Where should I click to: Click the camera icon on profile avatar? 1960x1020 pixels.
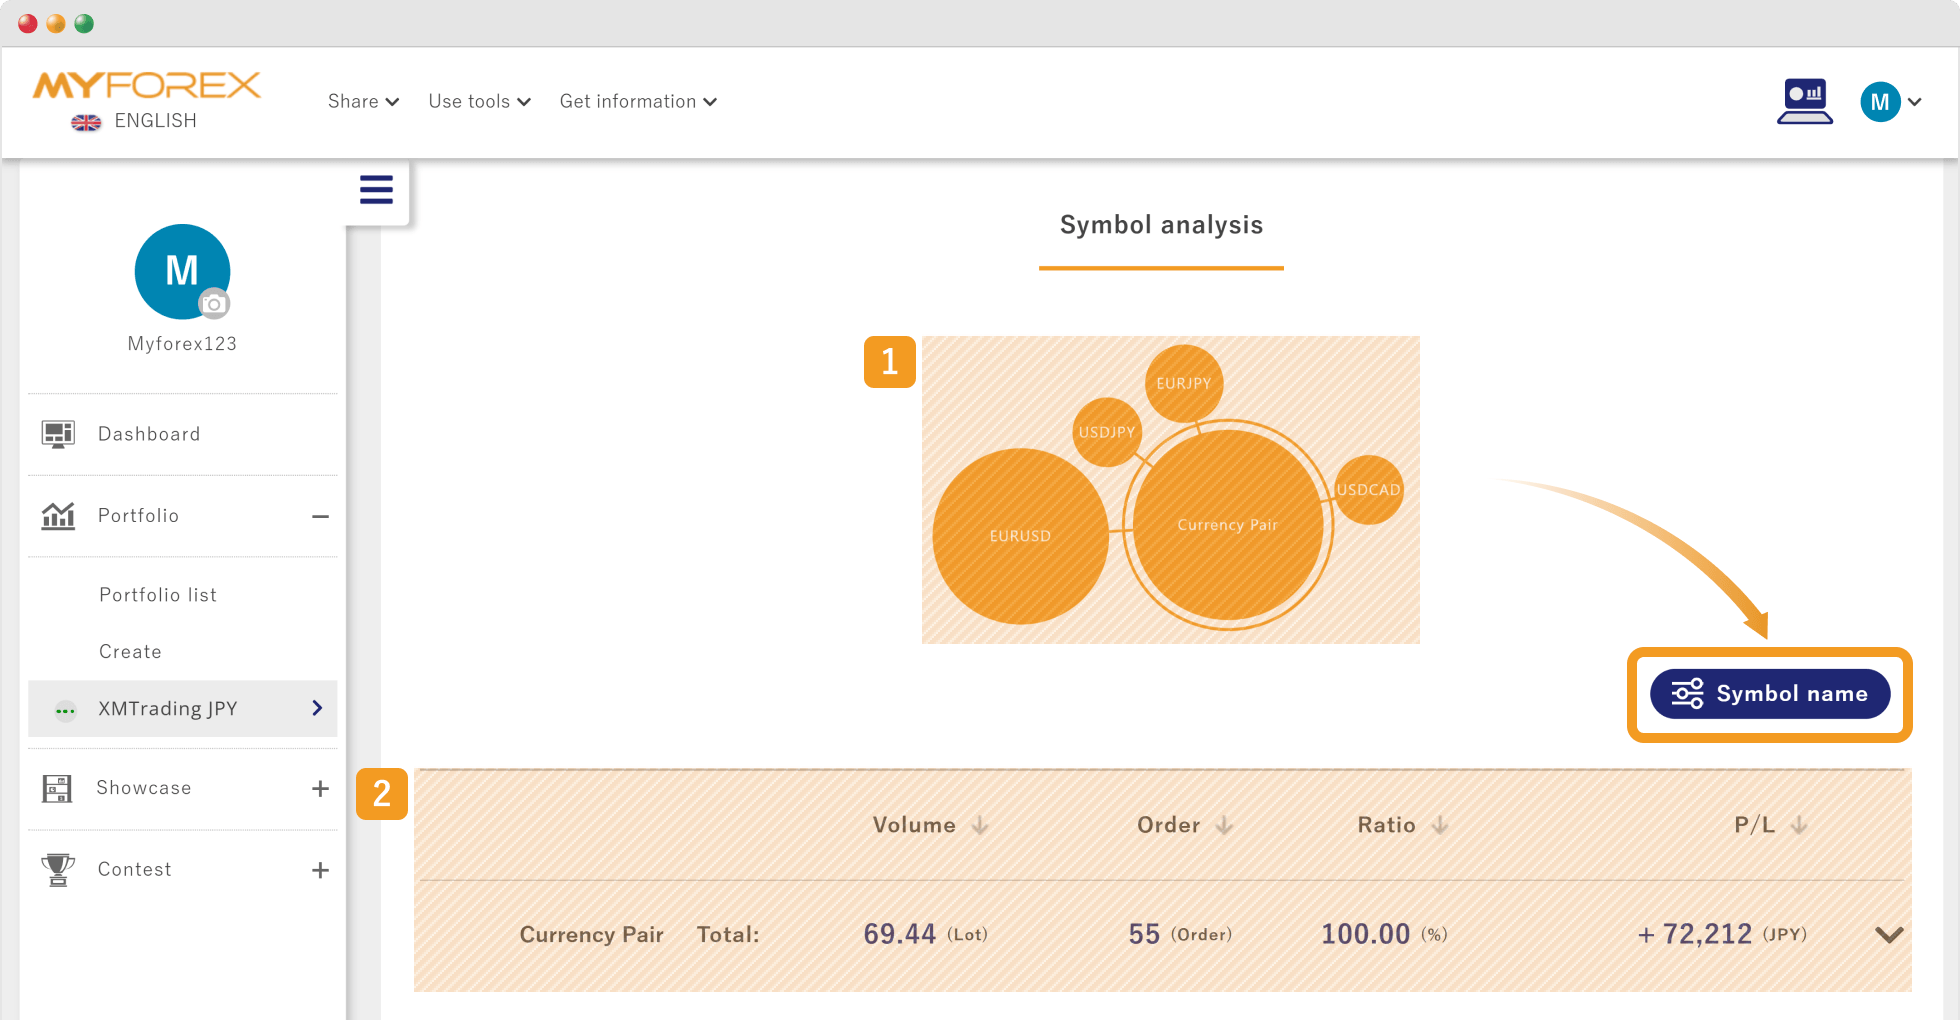[213, 304]
